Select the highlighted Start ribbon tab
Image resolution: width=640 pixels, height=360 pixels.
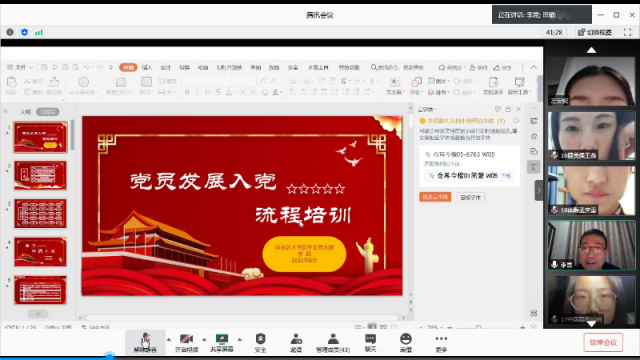(128, 67)
